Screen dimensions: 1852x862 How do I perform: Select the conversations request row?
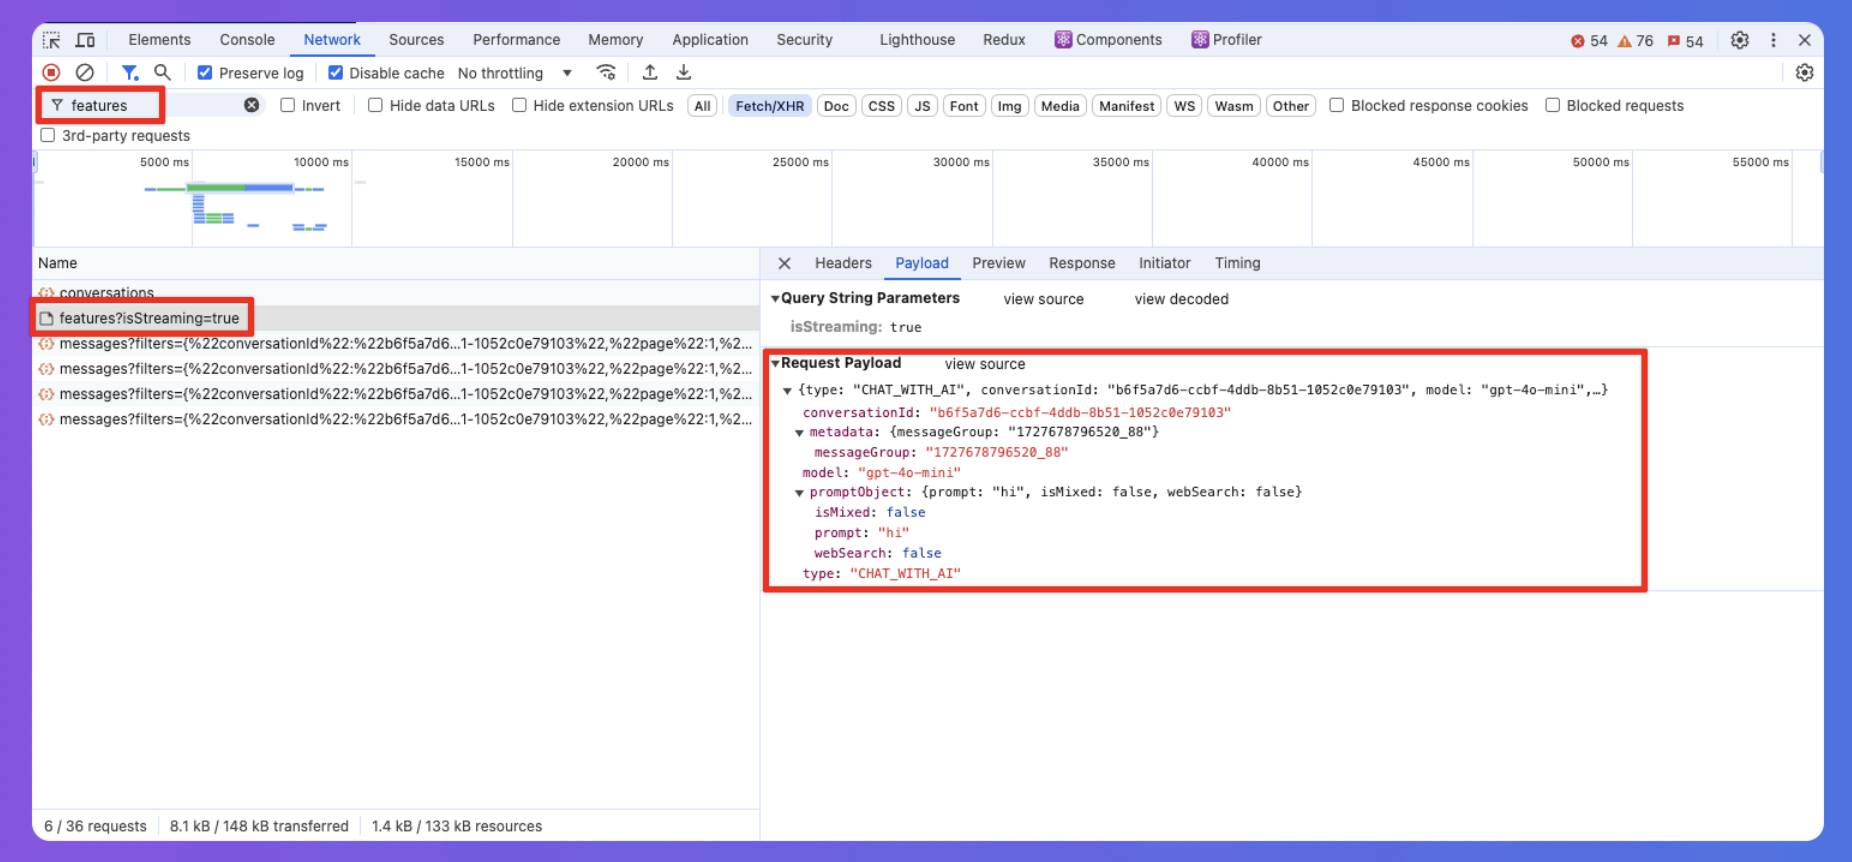[396, 293]
